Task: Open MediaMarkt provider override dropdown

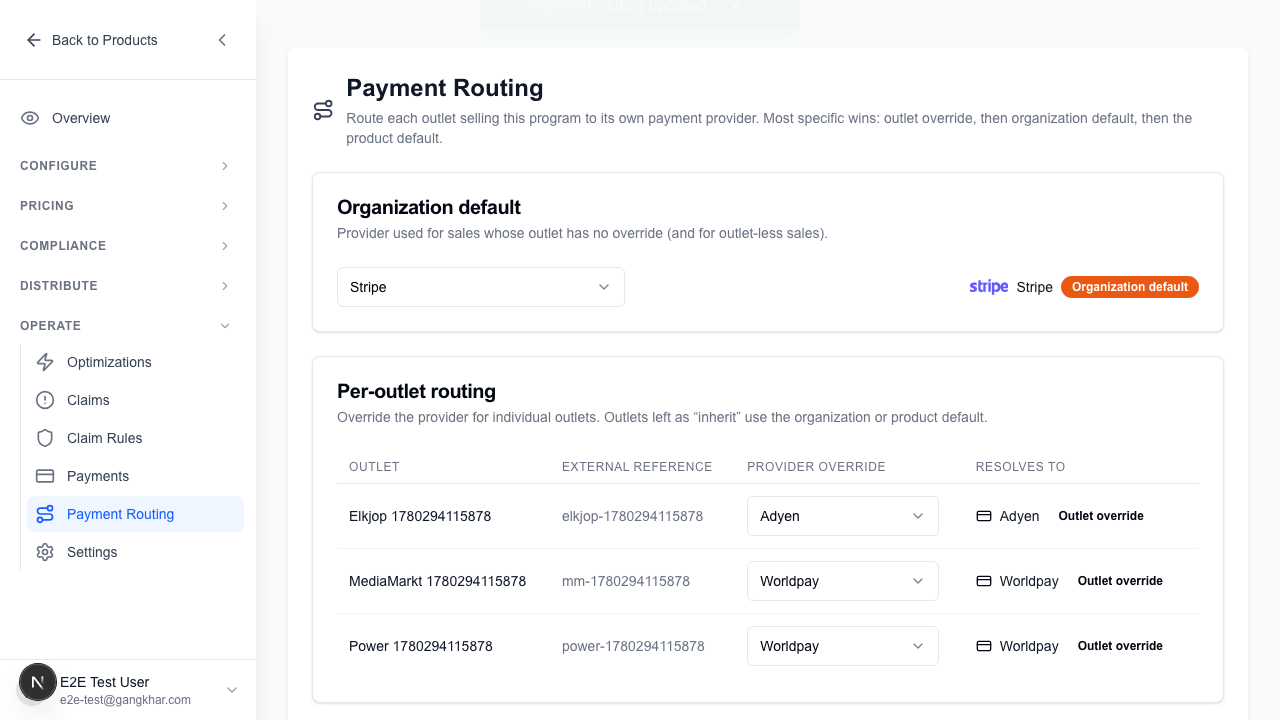Action: pos(843,581)
